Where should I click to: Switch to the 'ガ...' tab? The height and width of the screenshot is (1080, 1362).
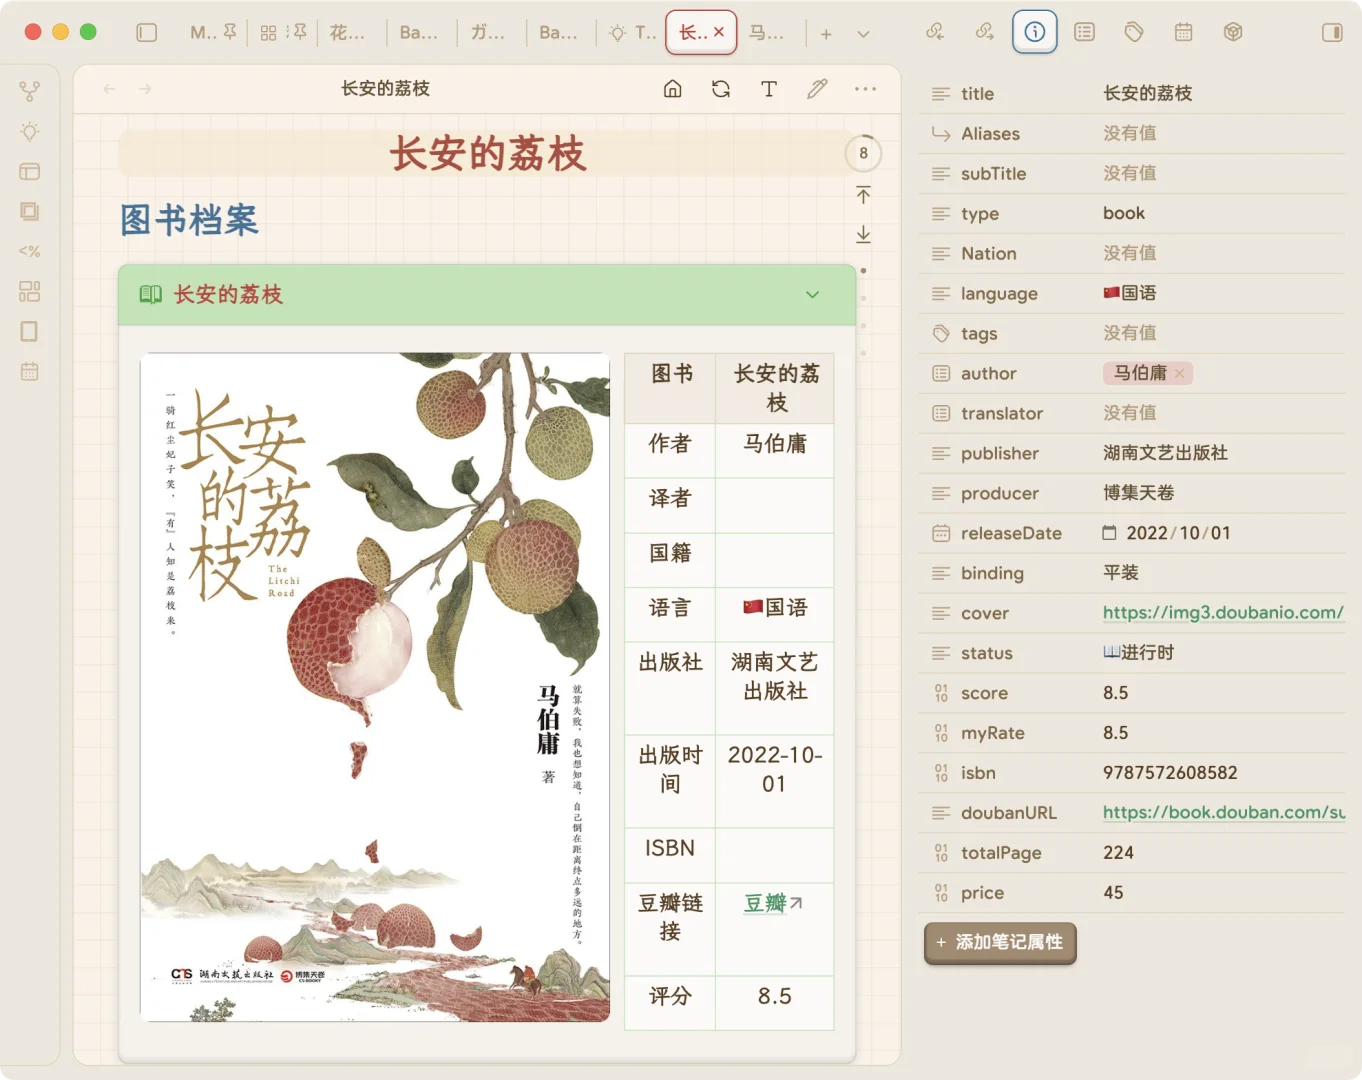coord(488,32)
